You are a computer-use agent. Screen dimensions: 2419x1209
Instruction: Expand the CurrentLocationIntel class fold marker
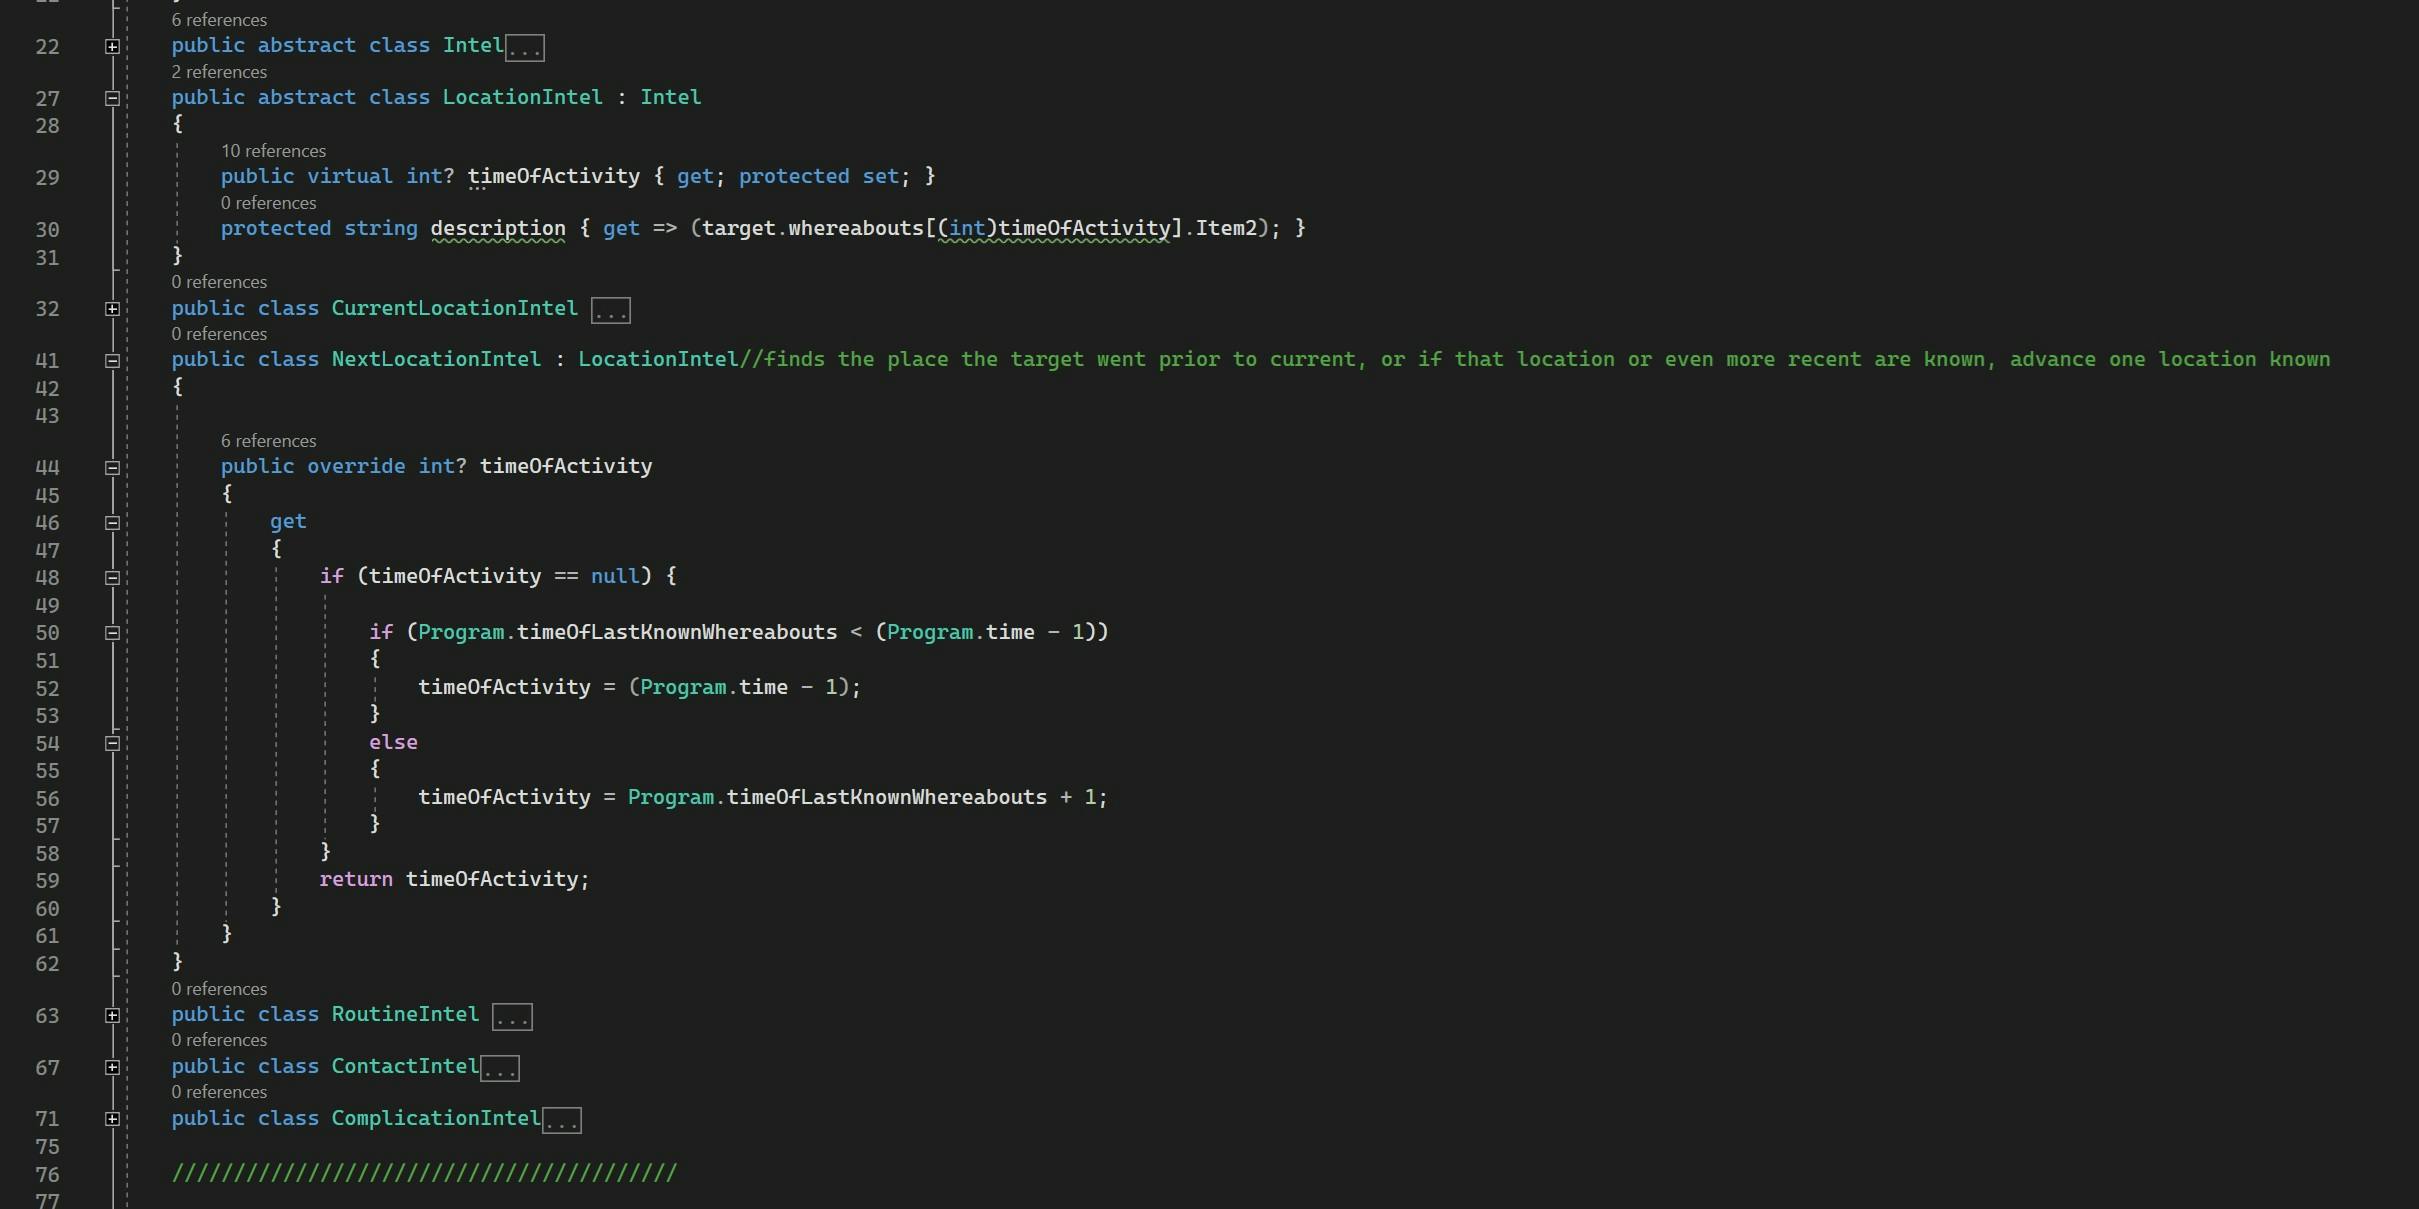pos(112,309)
